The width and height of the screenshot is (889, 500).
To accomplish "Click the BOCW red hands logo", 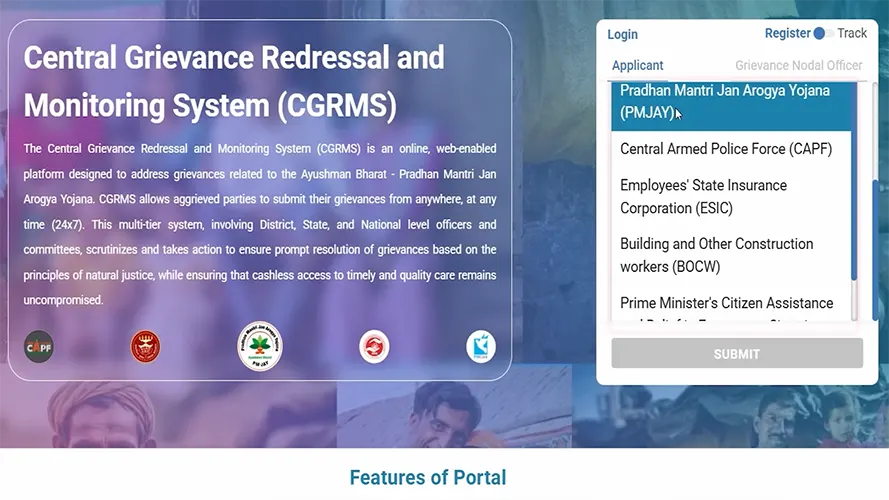I will click(374, 346).
